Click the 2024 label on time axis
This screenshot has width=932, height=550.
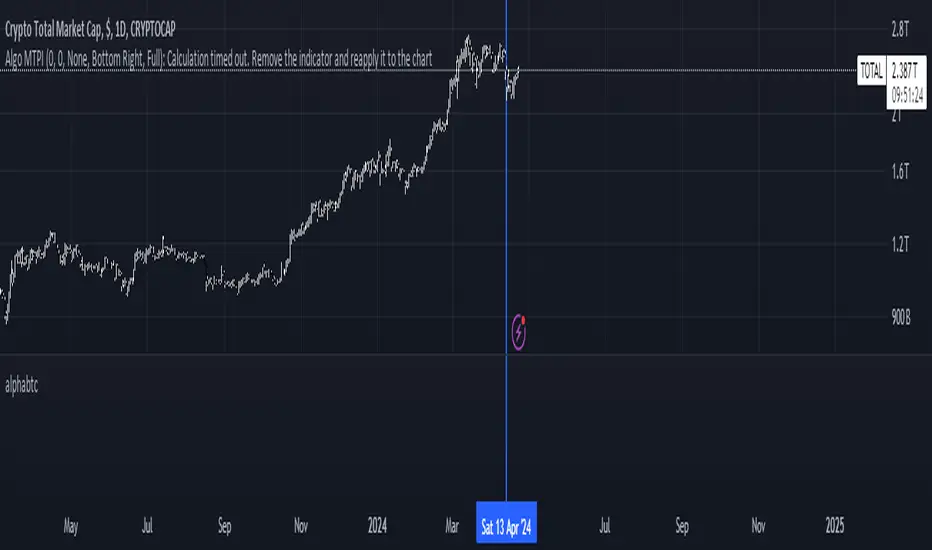(x=378, y=523)
